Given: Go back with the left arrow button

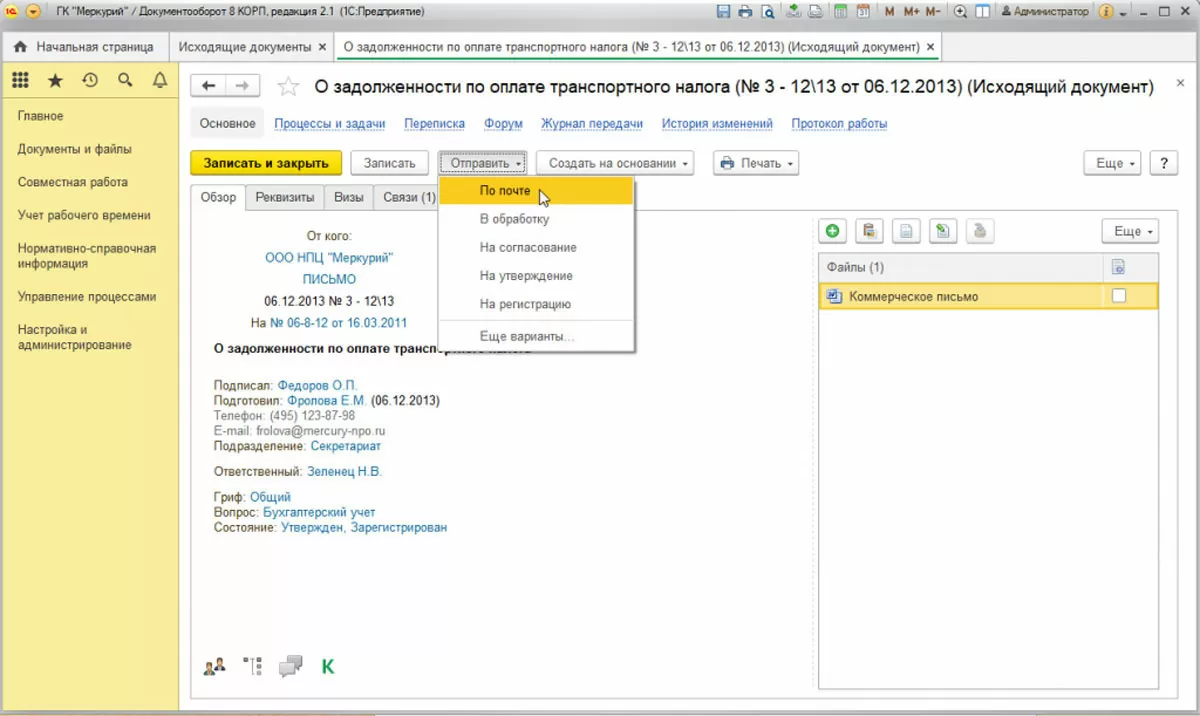Looking at the screenshot, I should [x=208, y=87].
